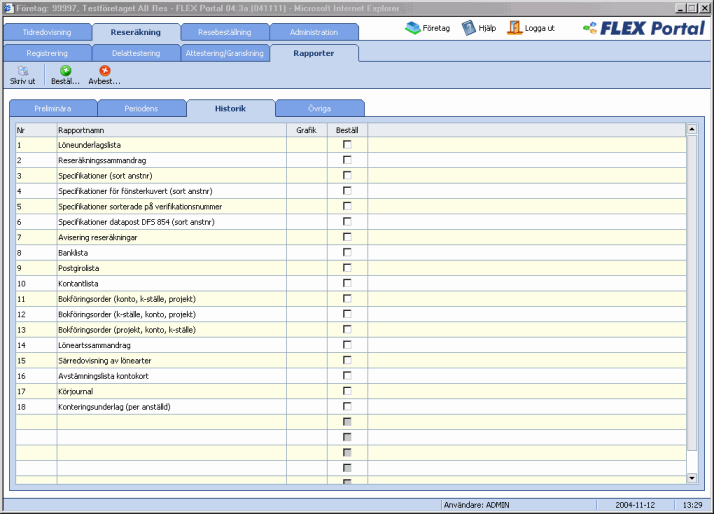Click the red Avbest toolbar icon
714x514 pixels.
[x=104, y=70]
